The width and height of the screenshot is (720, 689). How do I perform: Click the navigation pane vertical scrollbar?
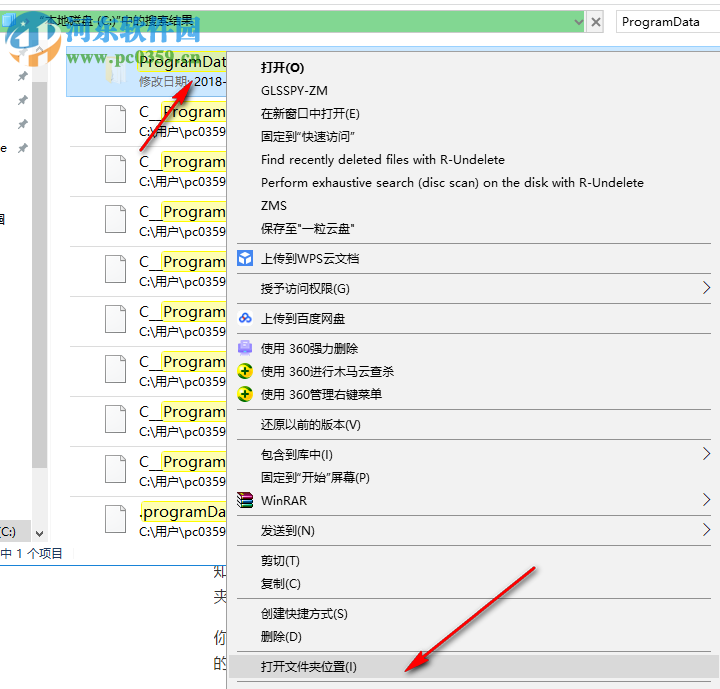click(39, 275)
